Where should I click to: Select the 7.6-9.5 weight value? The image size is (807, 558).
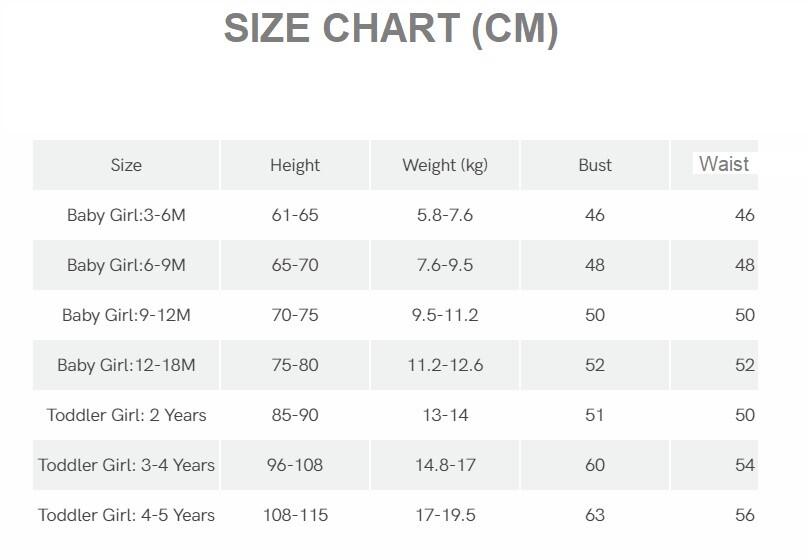(x=445, y=265)
